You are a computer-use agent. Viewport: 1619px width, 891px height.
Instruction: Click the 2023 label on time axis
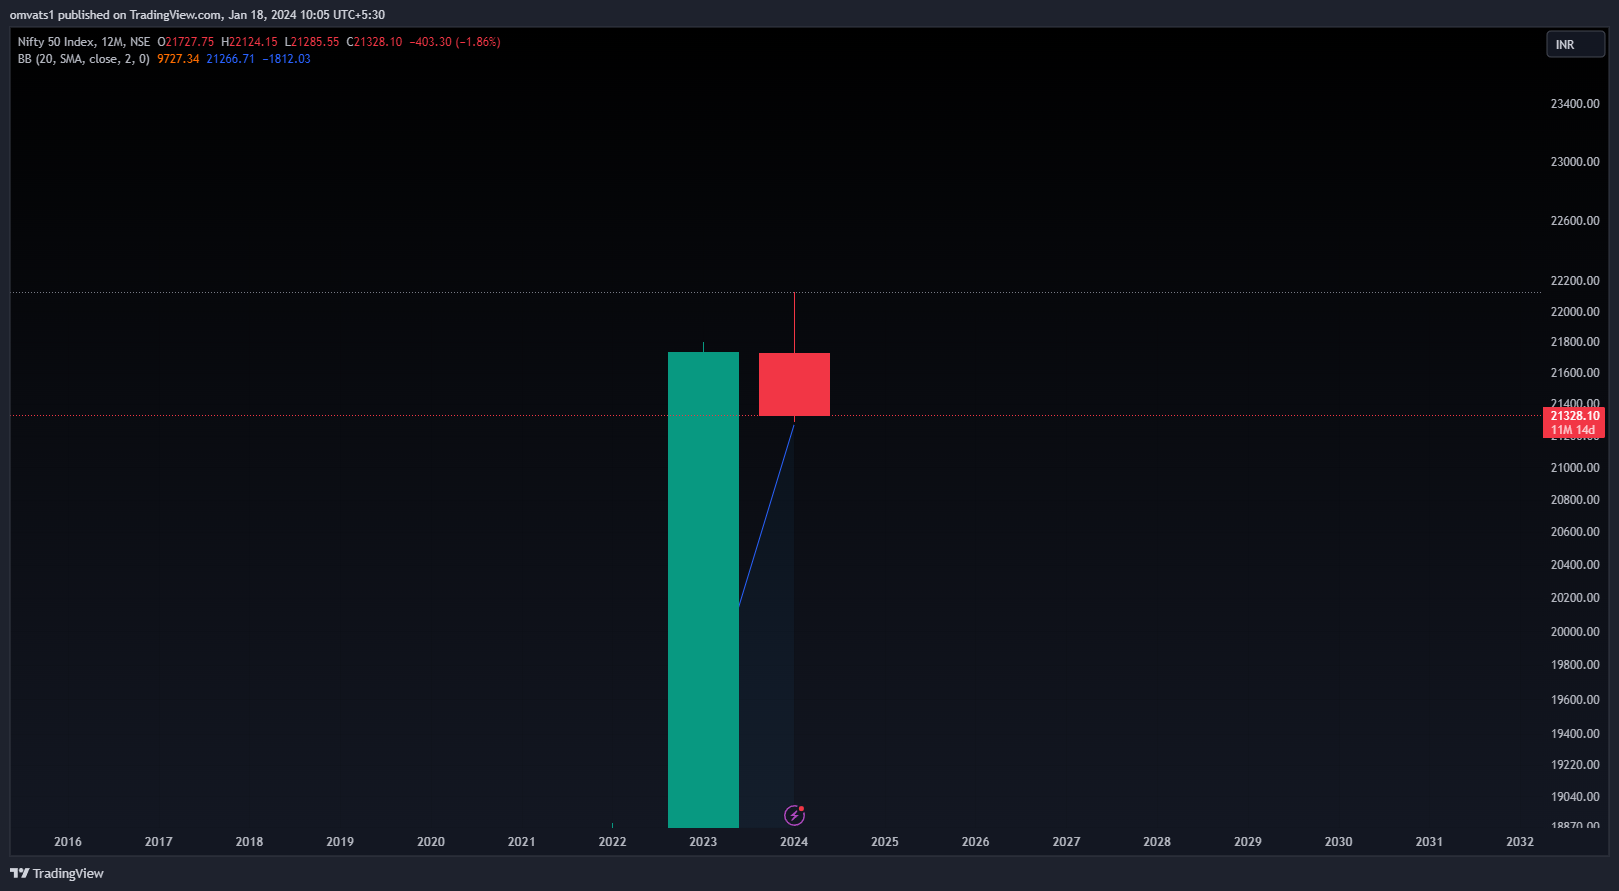[703, 842]
